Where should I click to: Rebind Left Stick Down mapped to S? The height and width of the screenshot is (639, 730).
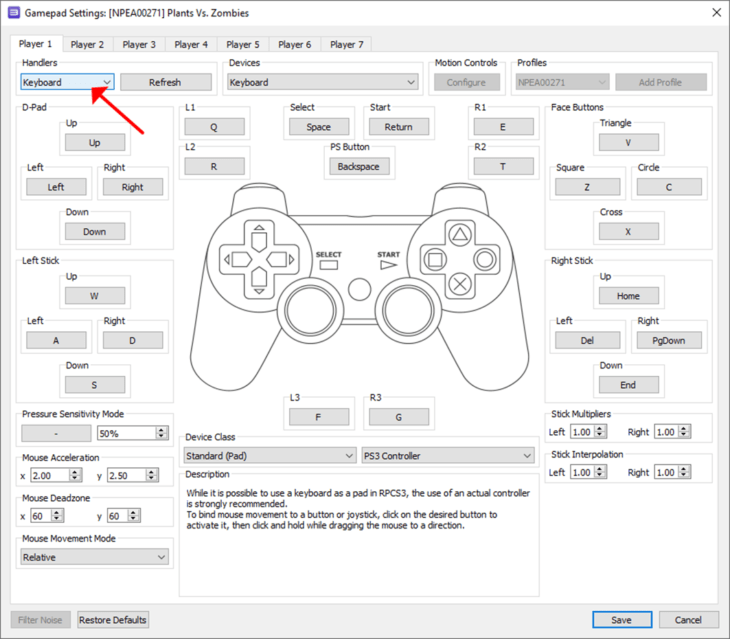(x=95, y=385)
